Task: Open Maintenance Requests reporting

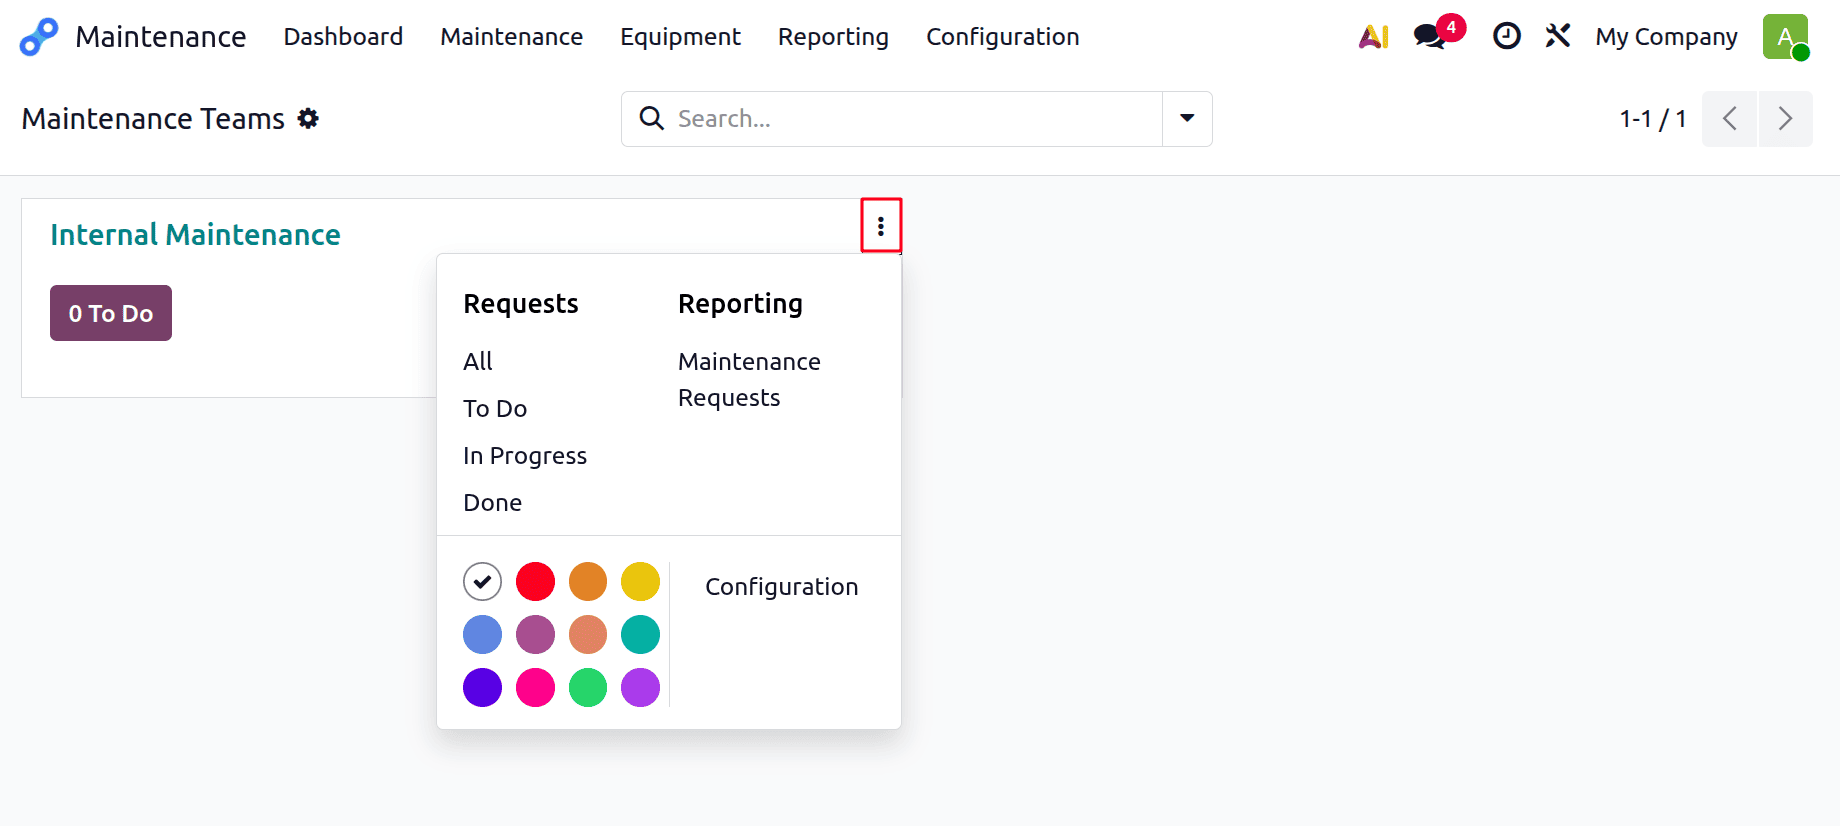Action: (x=749, y=379)
